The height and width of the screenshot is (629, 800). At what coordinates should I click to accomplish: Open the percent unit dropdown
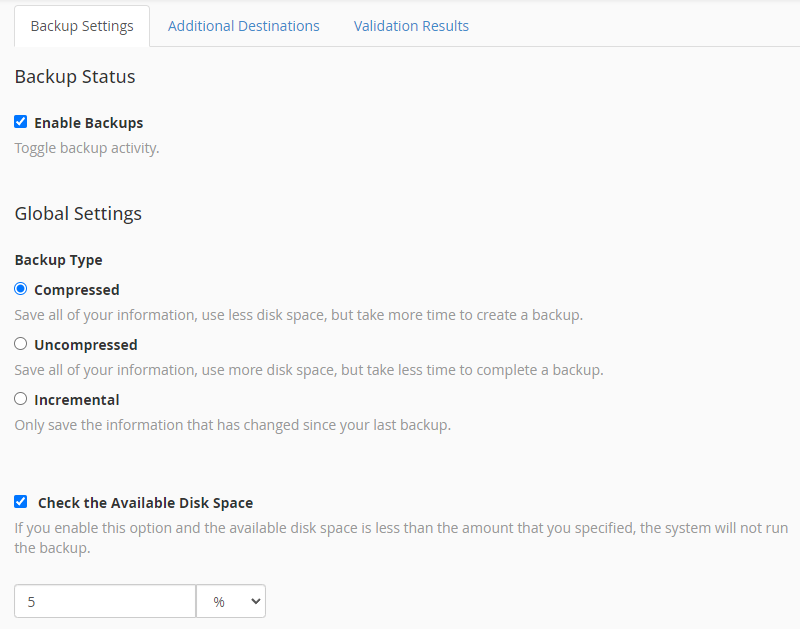click(231, 601)
